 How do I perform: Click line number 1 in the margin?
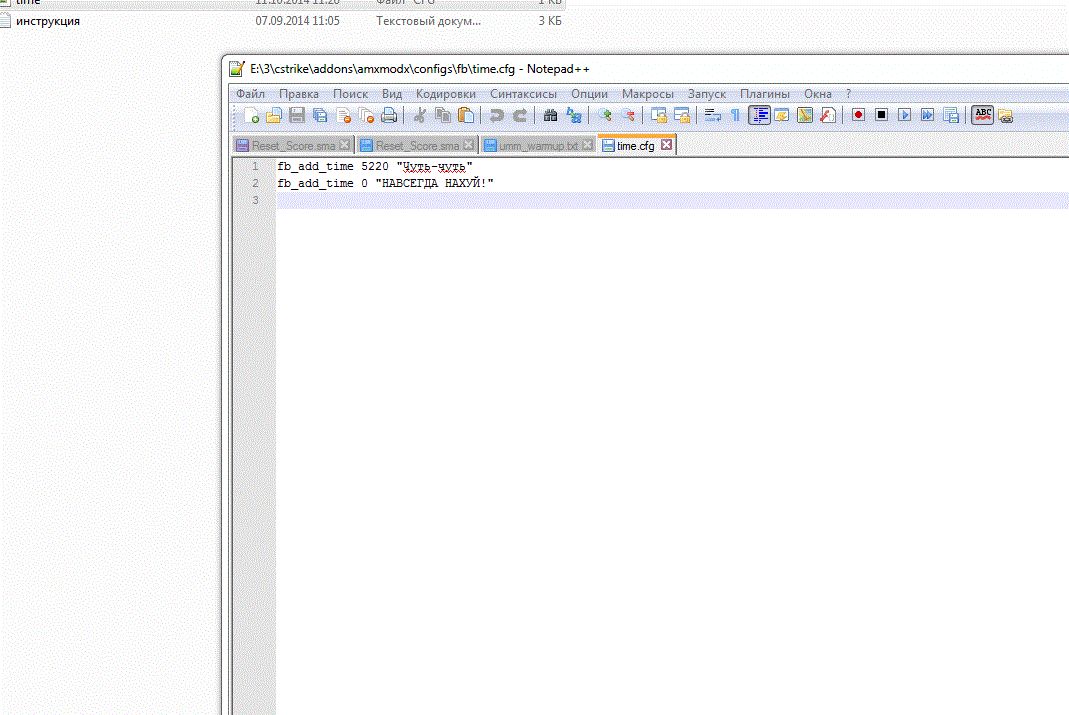(x=255, y=166)
